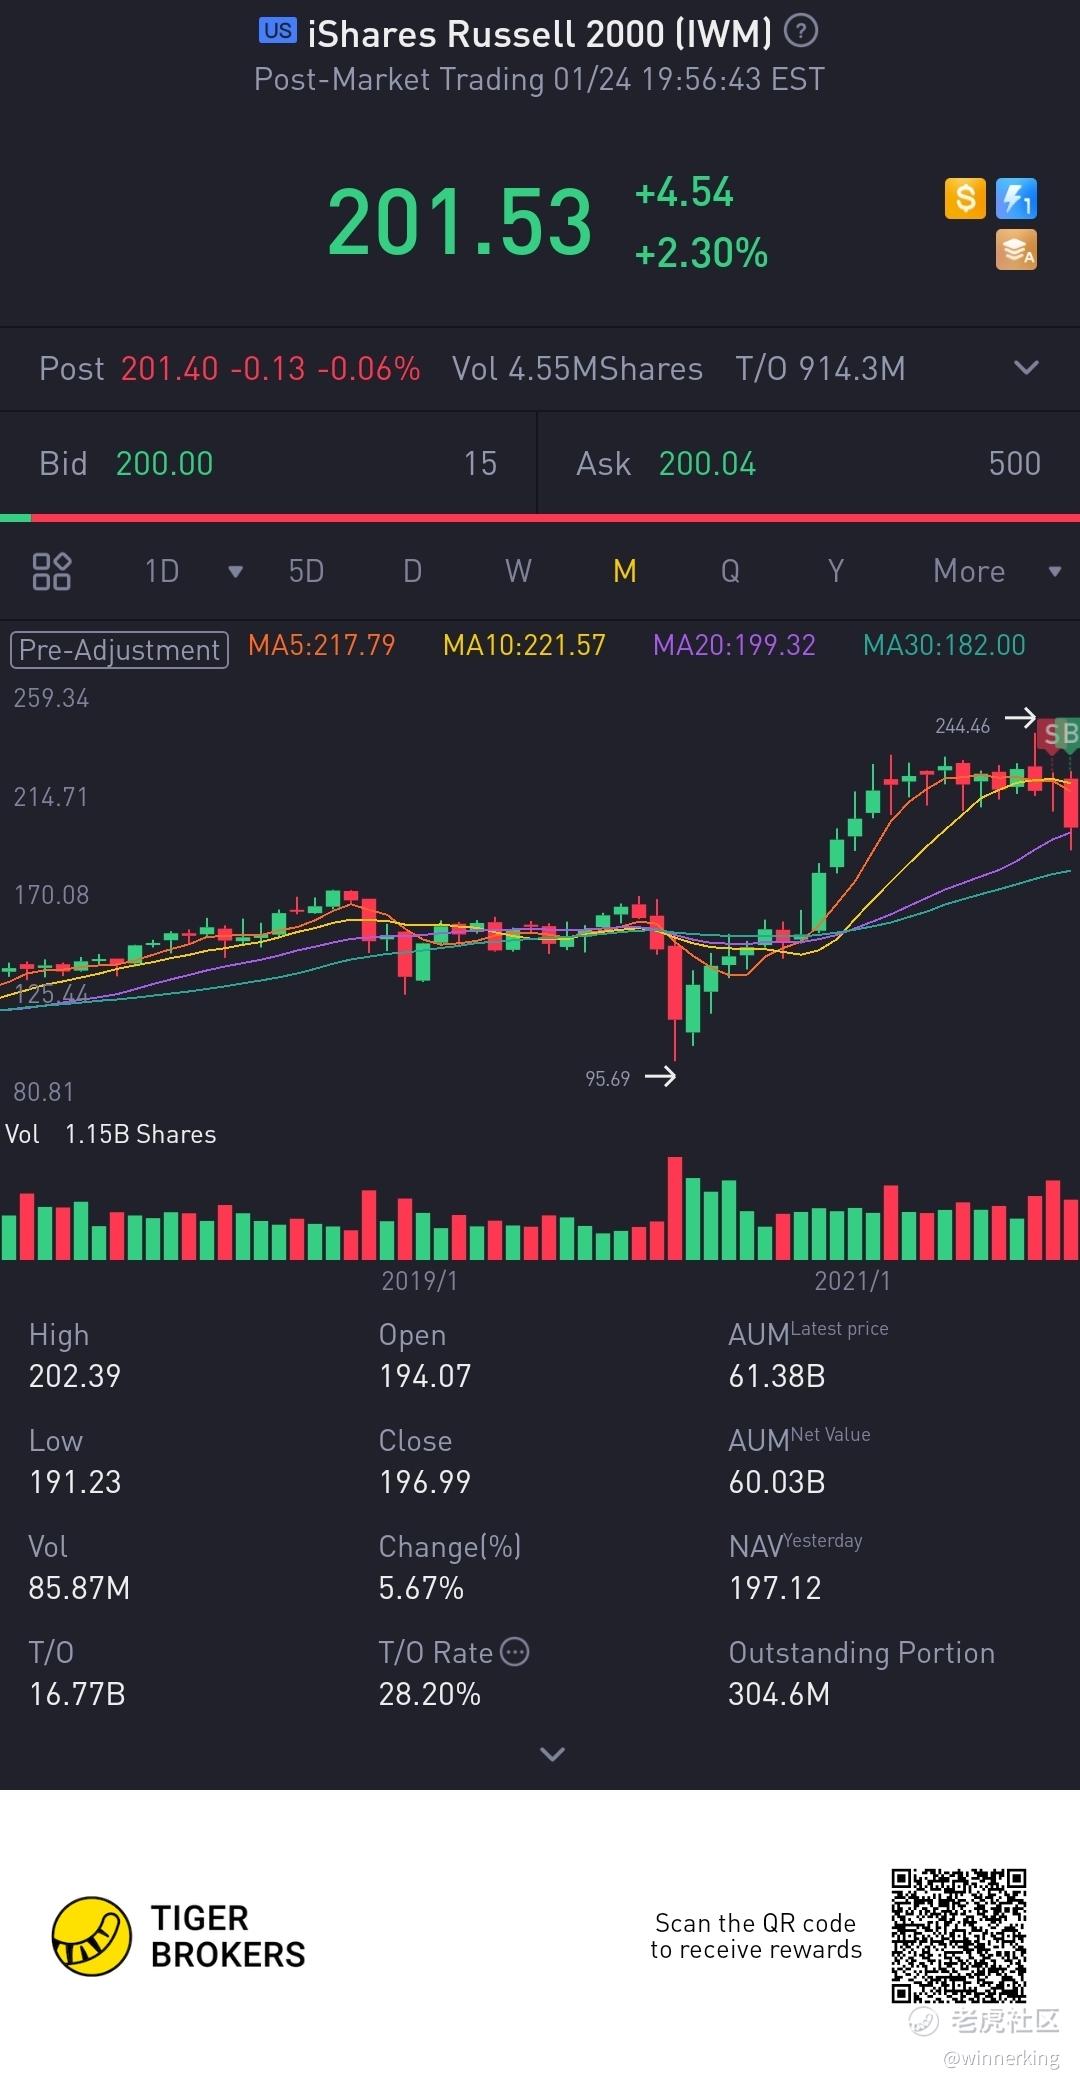The width and height of the screenshot is (1080, 2083).
Task: Tap the Open value 194.07
Action: click(x=425, y=1376)
